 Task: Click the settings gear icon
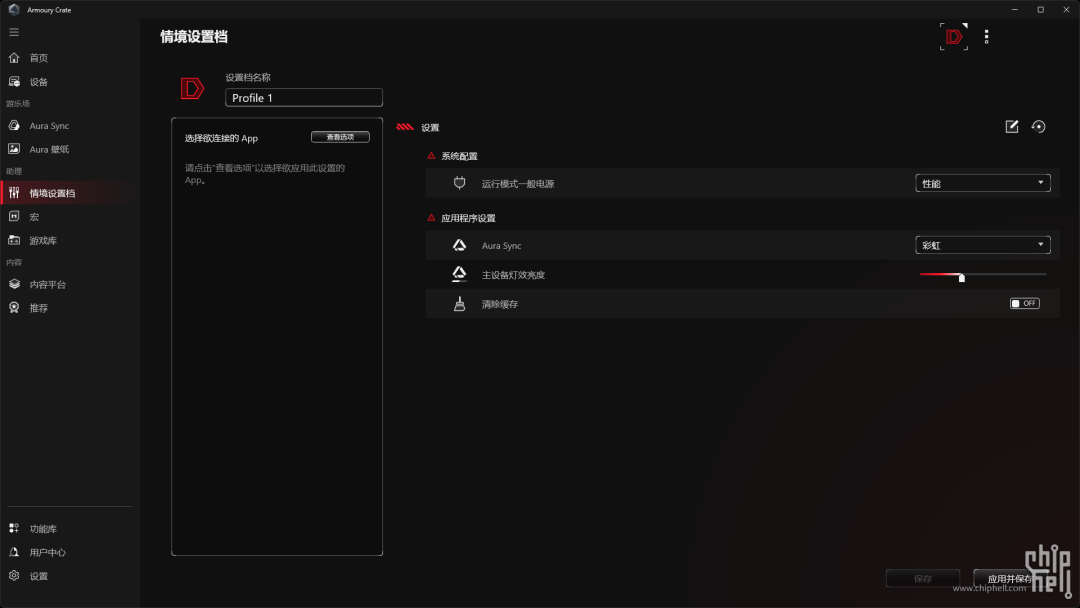tap(14, 576)
